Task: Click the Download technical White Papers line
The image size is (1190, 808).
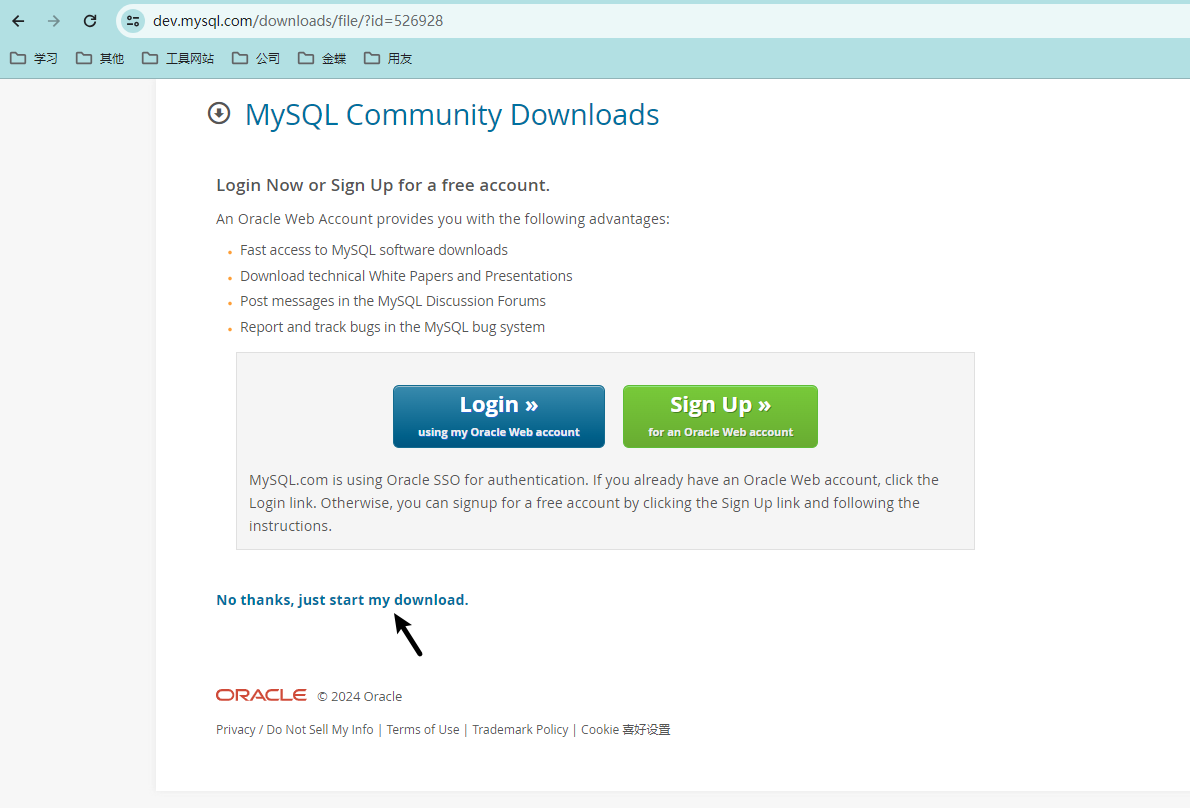Action: [406, 276]
